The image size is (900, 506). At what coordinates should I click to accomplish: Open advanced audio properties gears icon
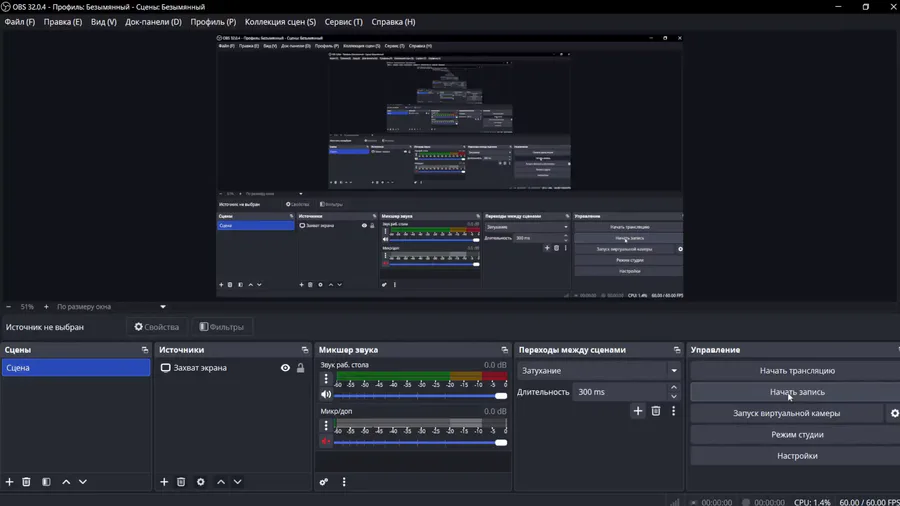click(324, 482)
